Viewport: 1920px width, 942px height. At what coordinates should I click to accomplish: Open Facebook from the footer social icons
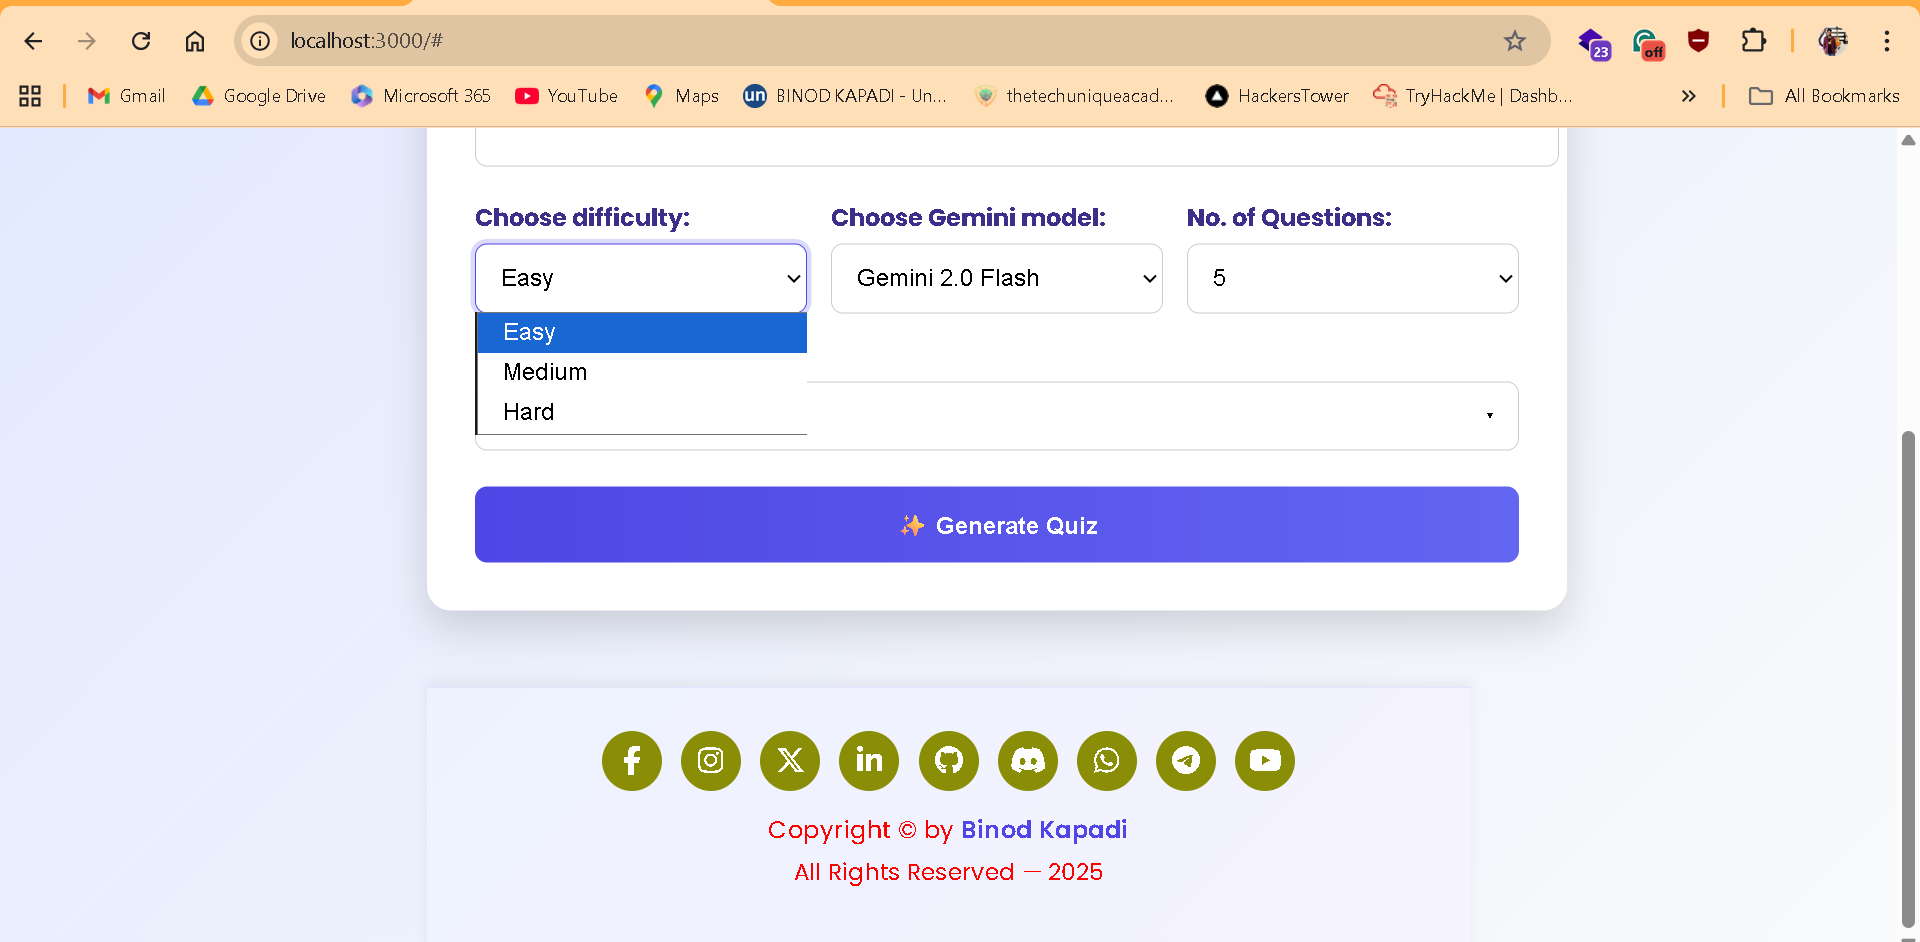point(631,761)
